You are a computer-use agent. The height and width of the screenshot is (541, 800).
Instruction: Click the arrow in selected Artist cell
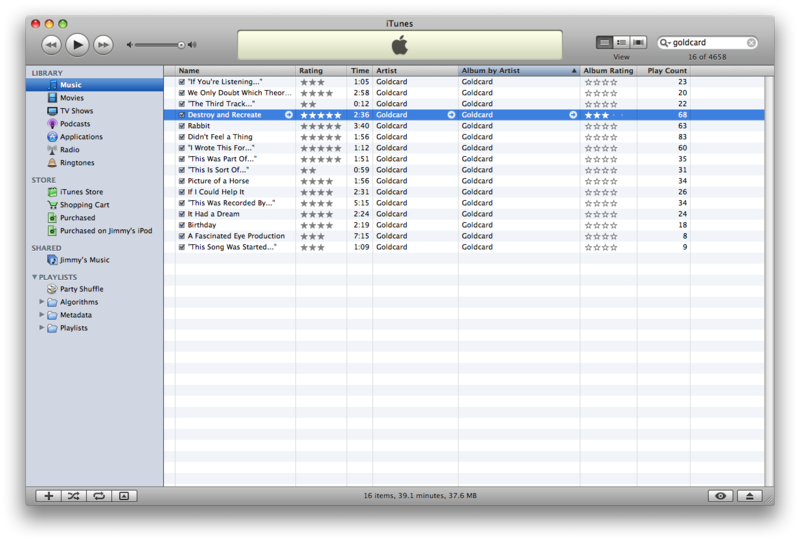451,115
